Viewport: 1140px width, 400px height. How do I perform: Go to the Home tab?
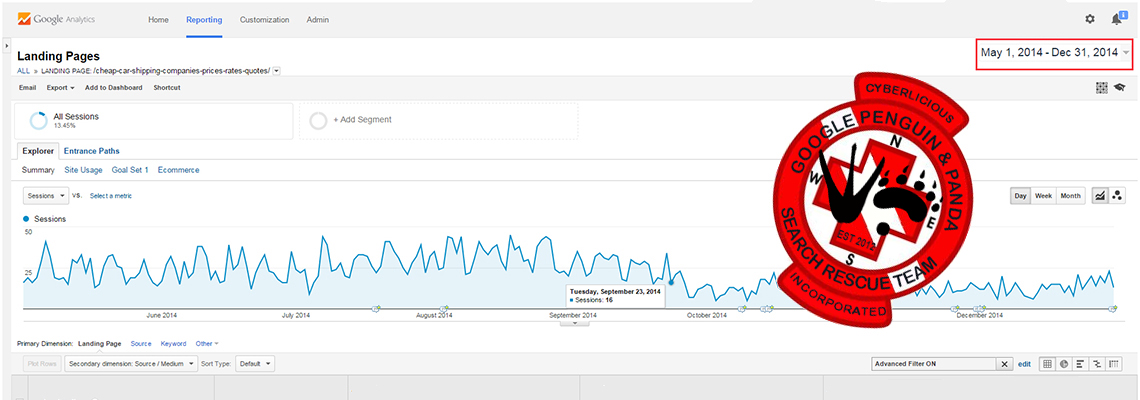158,20
